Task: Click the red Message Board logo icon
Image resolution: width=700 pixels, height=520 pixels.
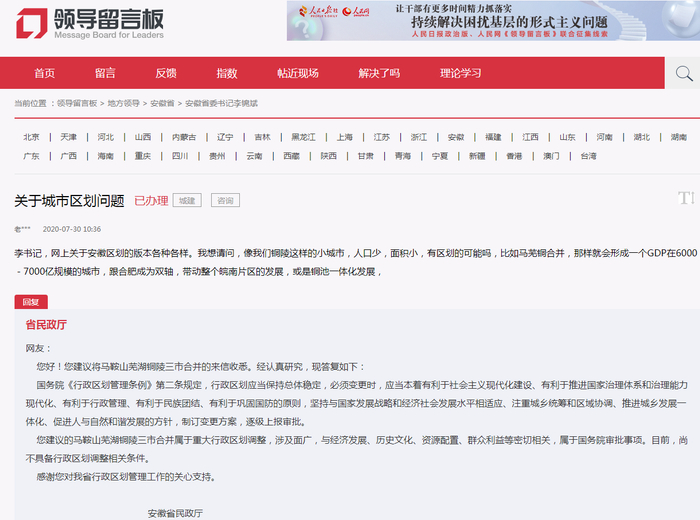Action: (32, 24)
